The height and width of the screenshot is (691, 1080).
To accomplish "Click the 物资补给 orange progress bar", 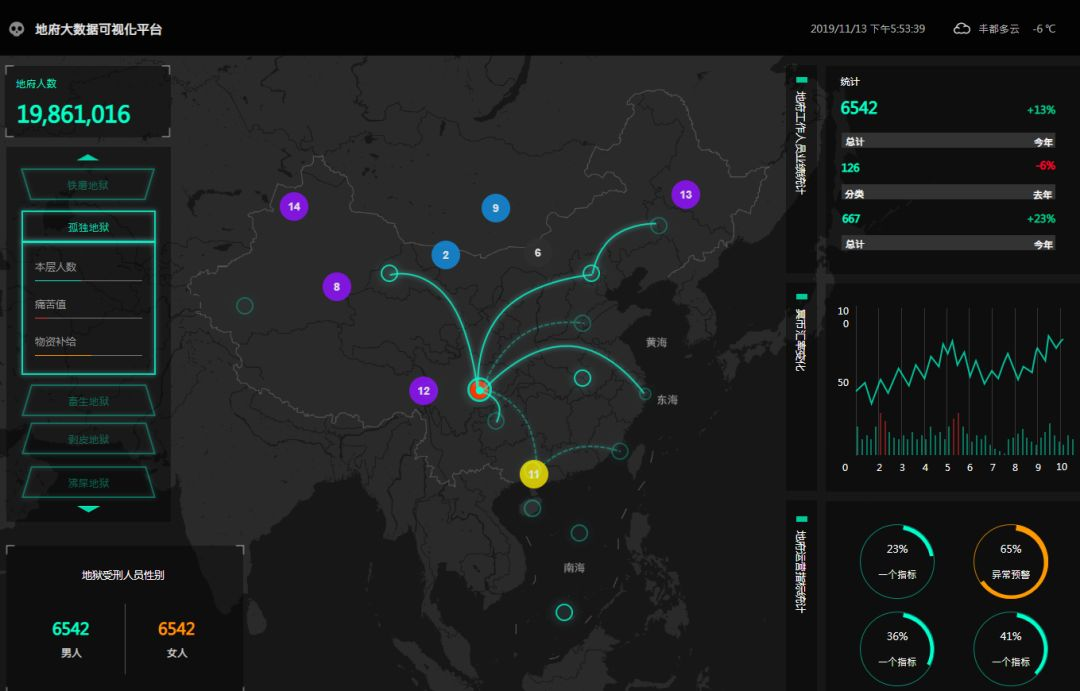I will [88, 355].
